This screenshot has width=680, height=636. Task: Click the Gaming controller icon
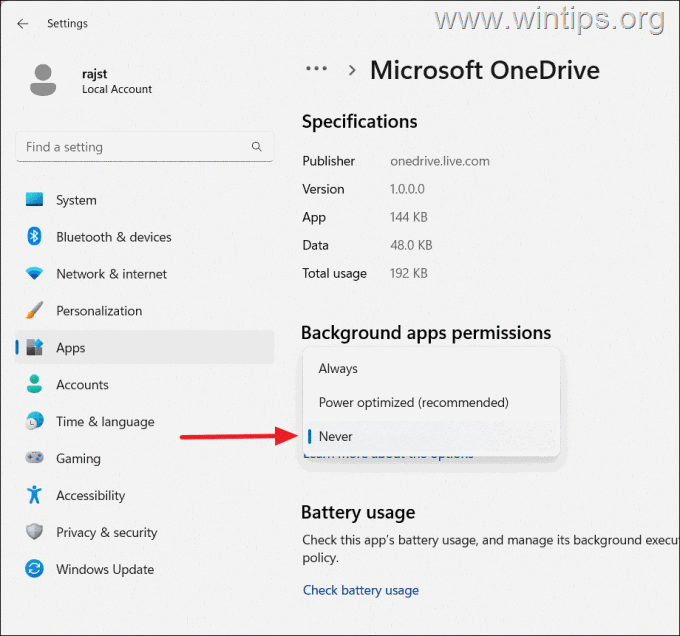pyautogui.click(x=34, y=457)
